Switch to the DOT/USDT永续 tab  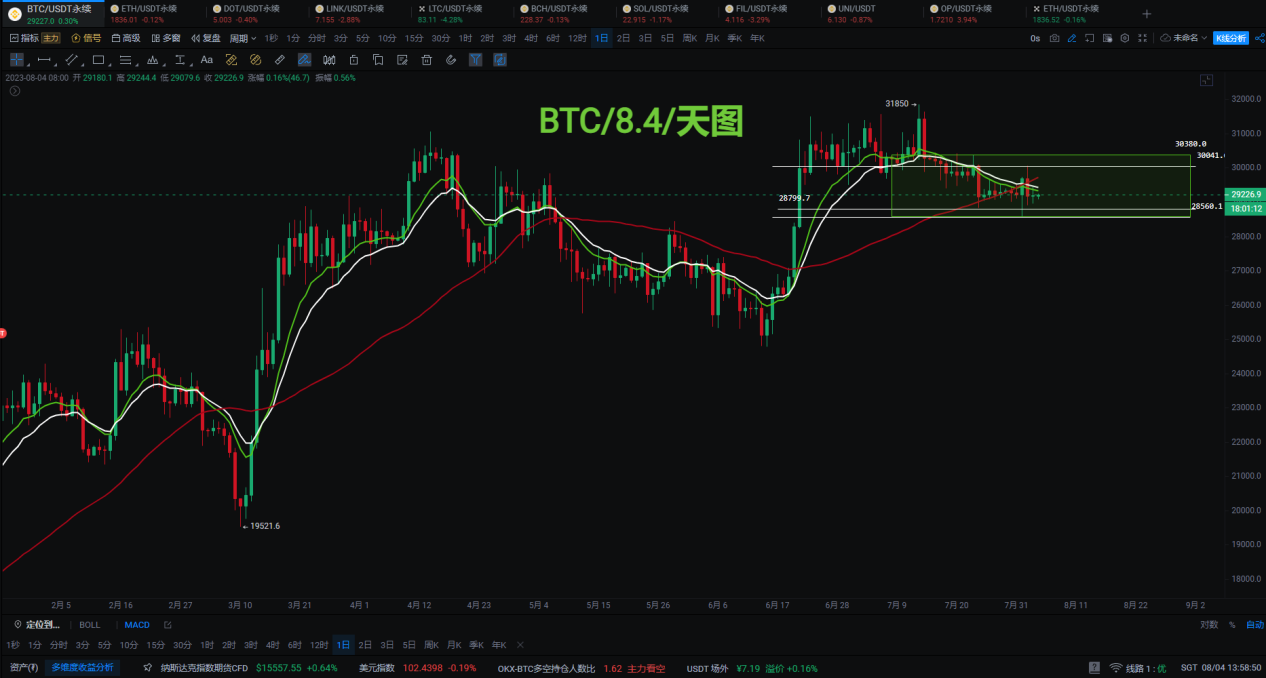(244, 13)
